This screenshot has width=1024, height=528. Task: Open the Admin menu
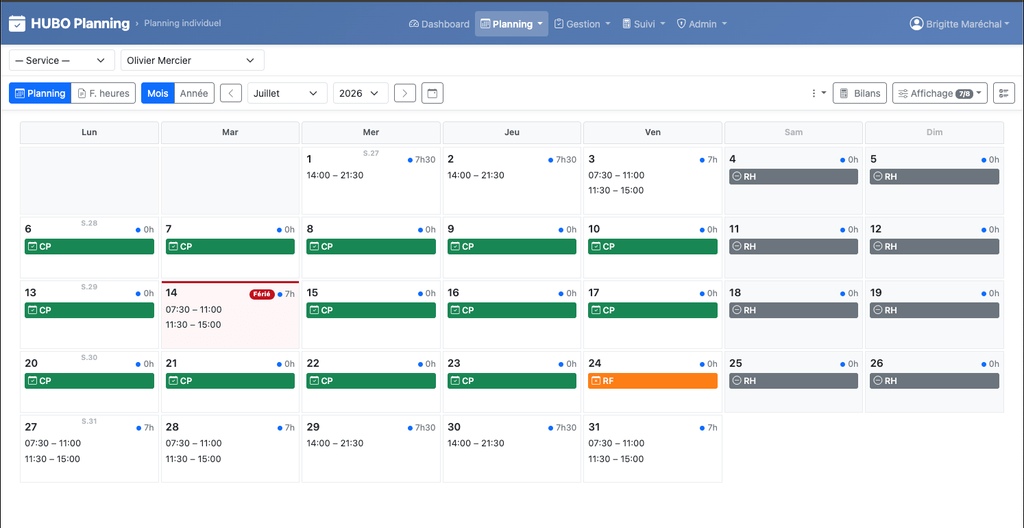click(x=701, y=24)
